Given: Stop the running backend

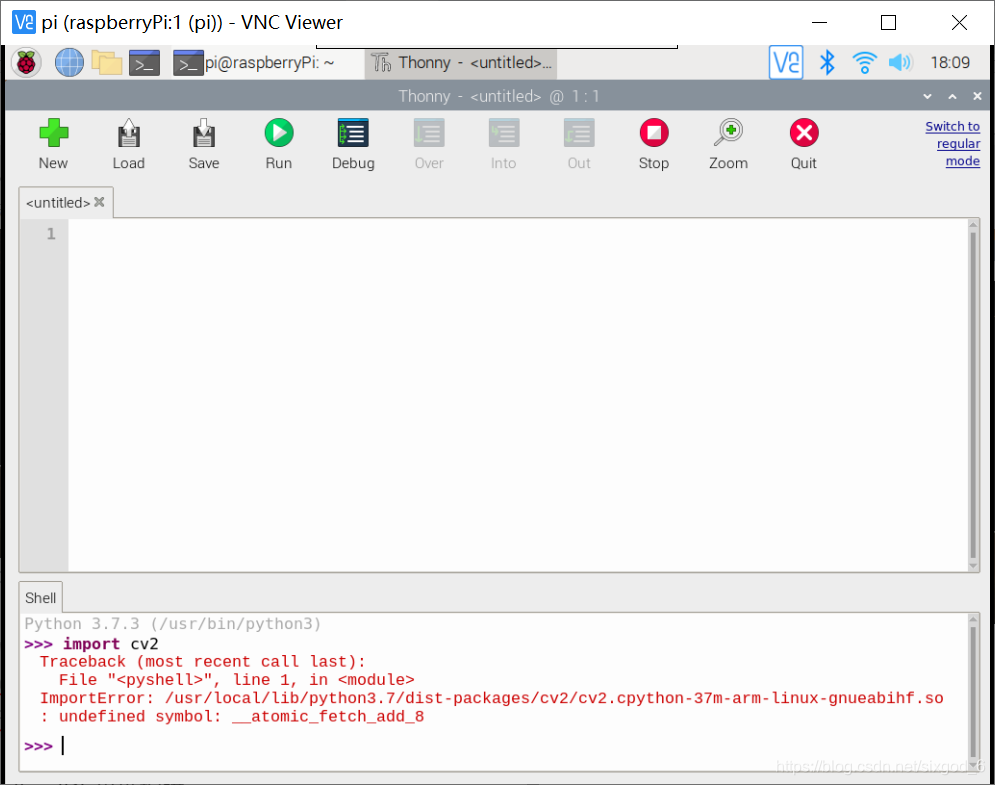Looking at the screenshot, I should pyautogui.click(x=654, y=143).
